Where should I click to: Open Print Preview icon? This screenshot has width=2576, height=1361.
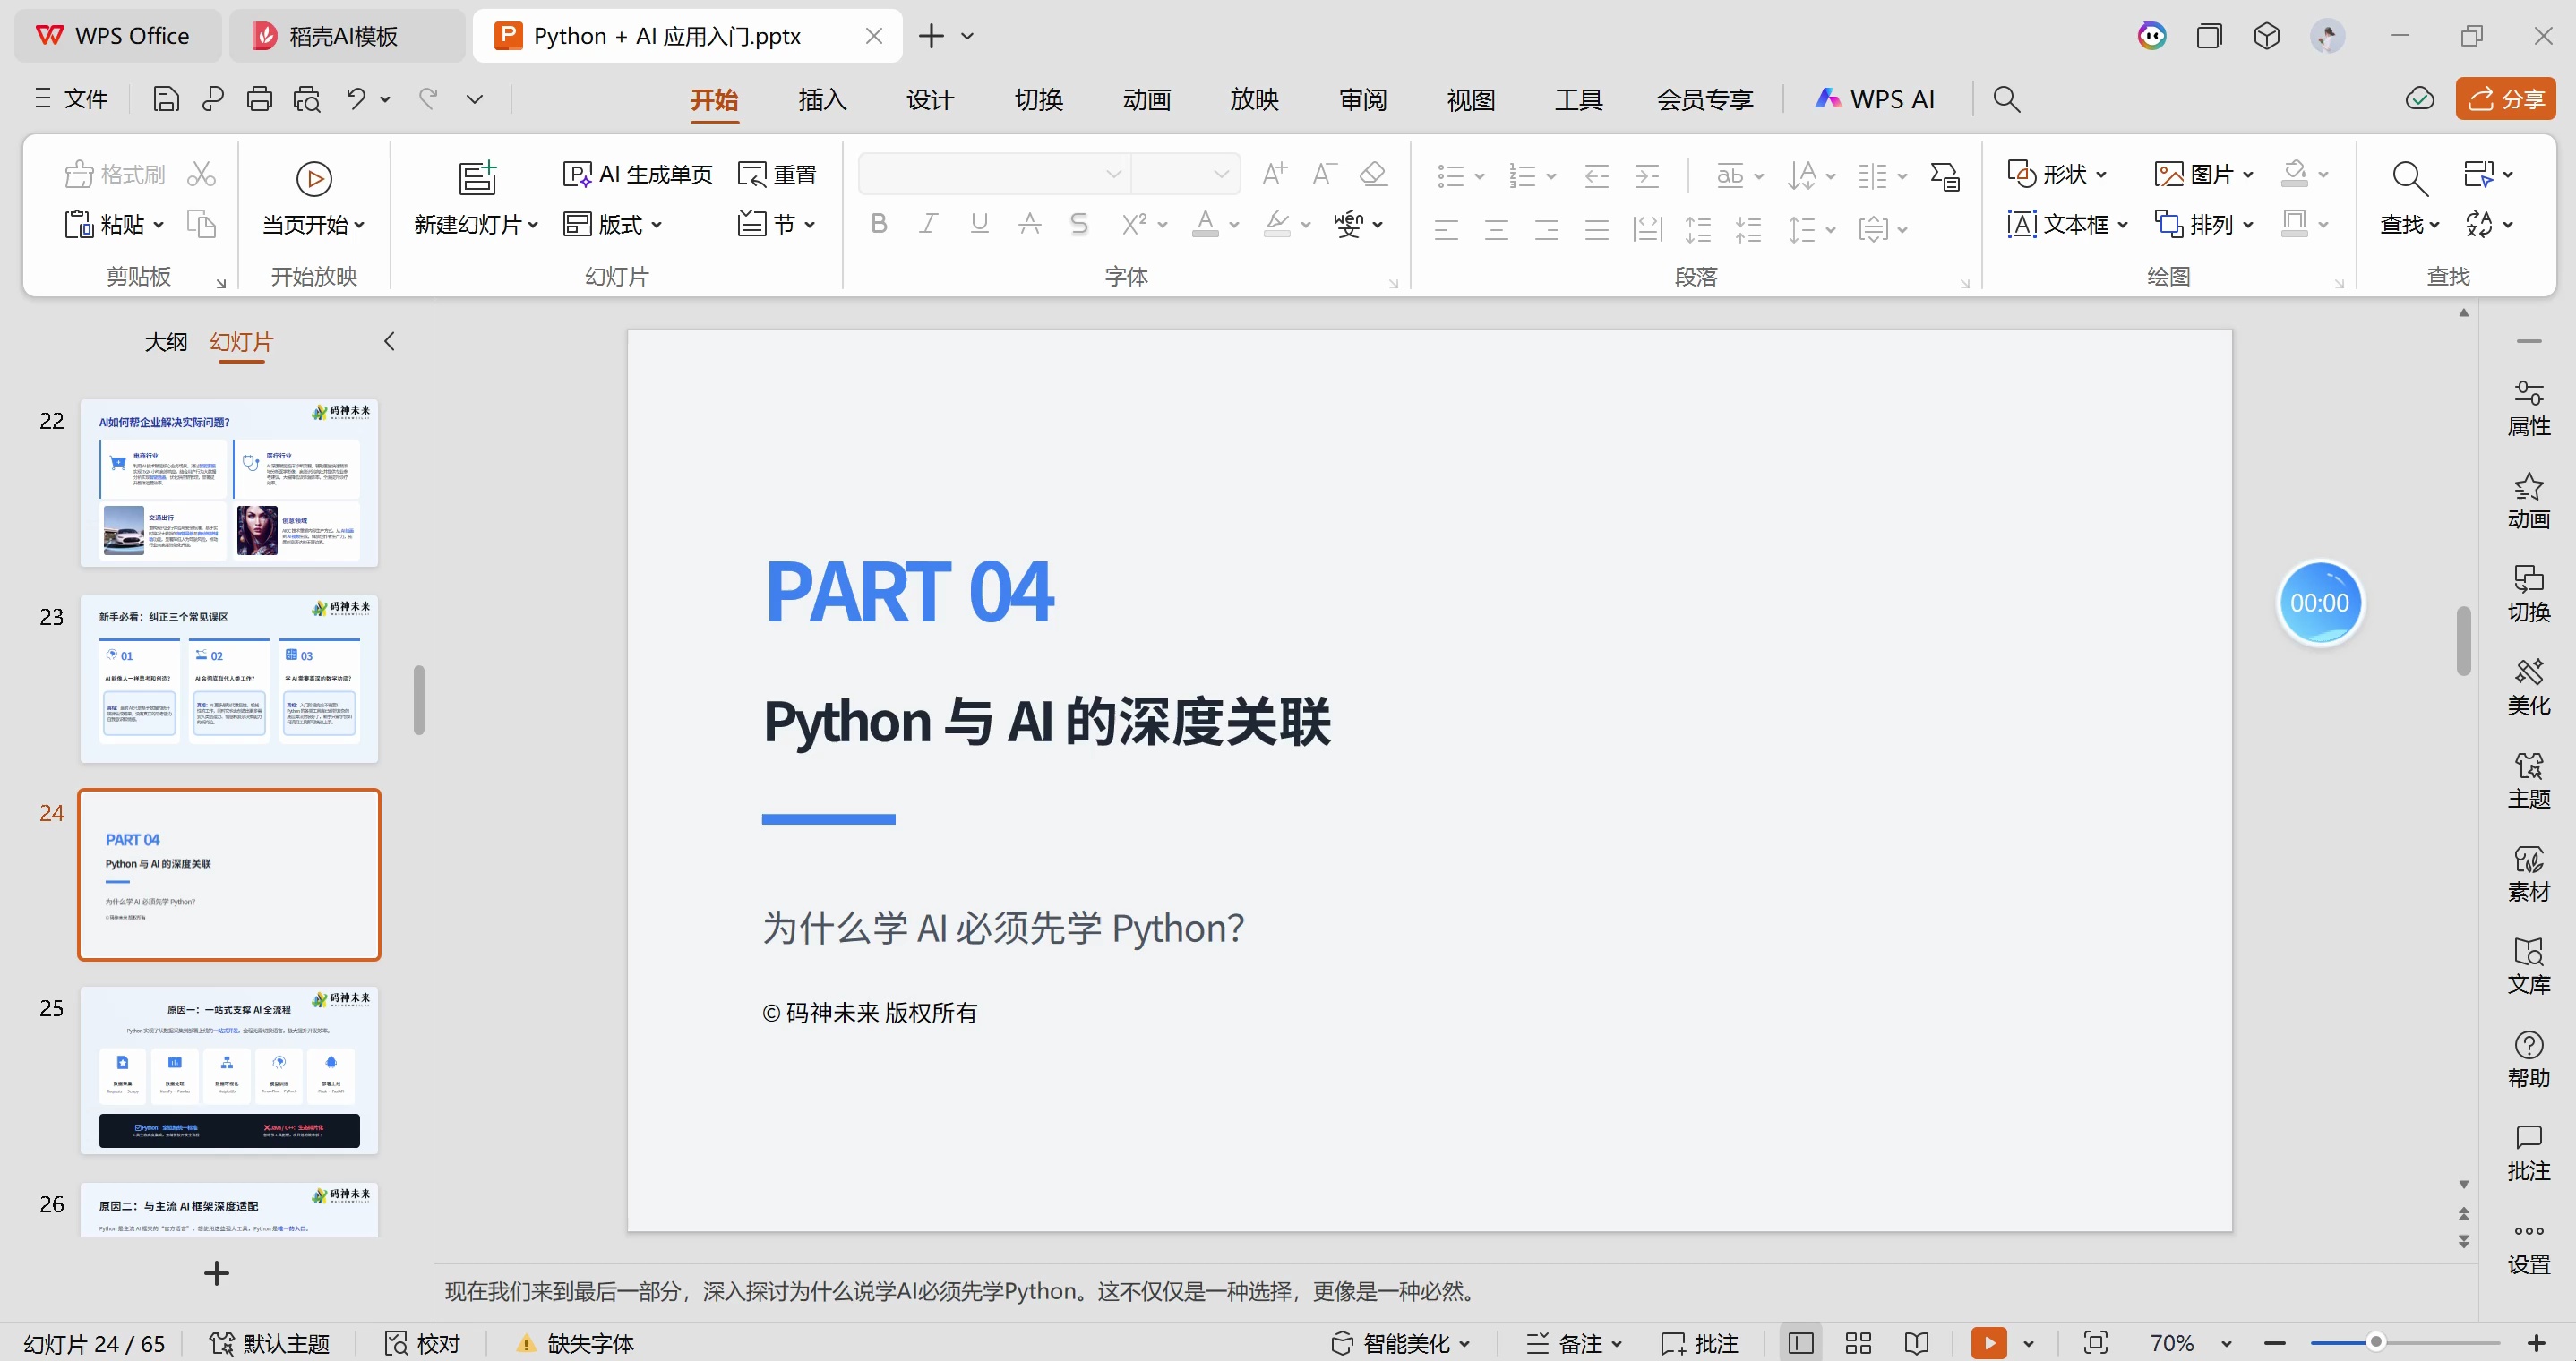(307, 99)
